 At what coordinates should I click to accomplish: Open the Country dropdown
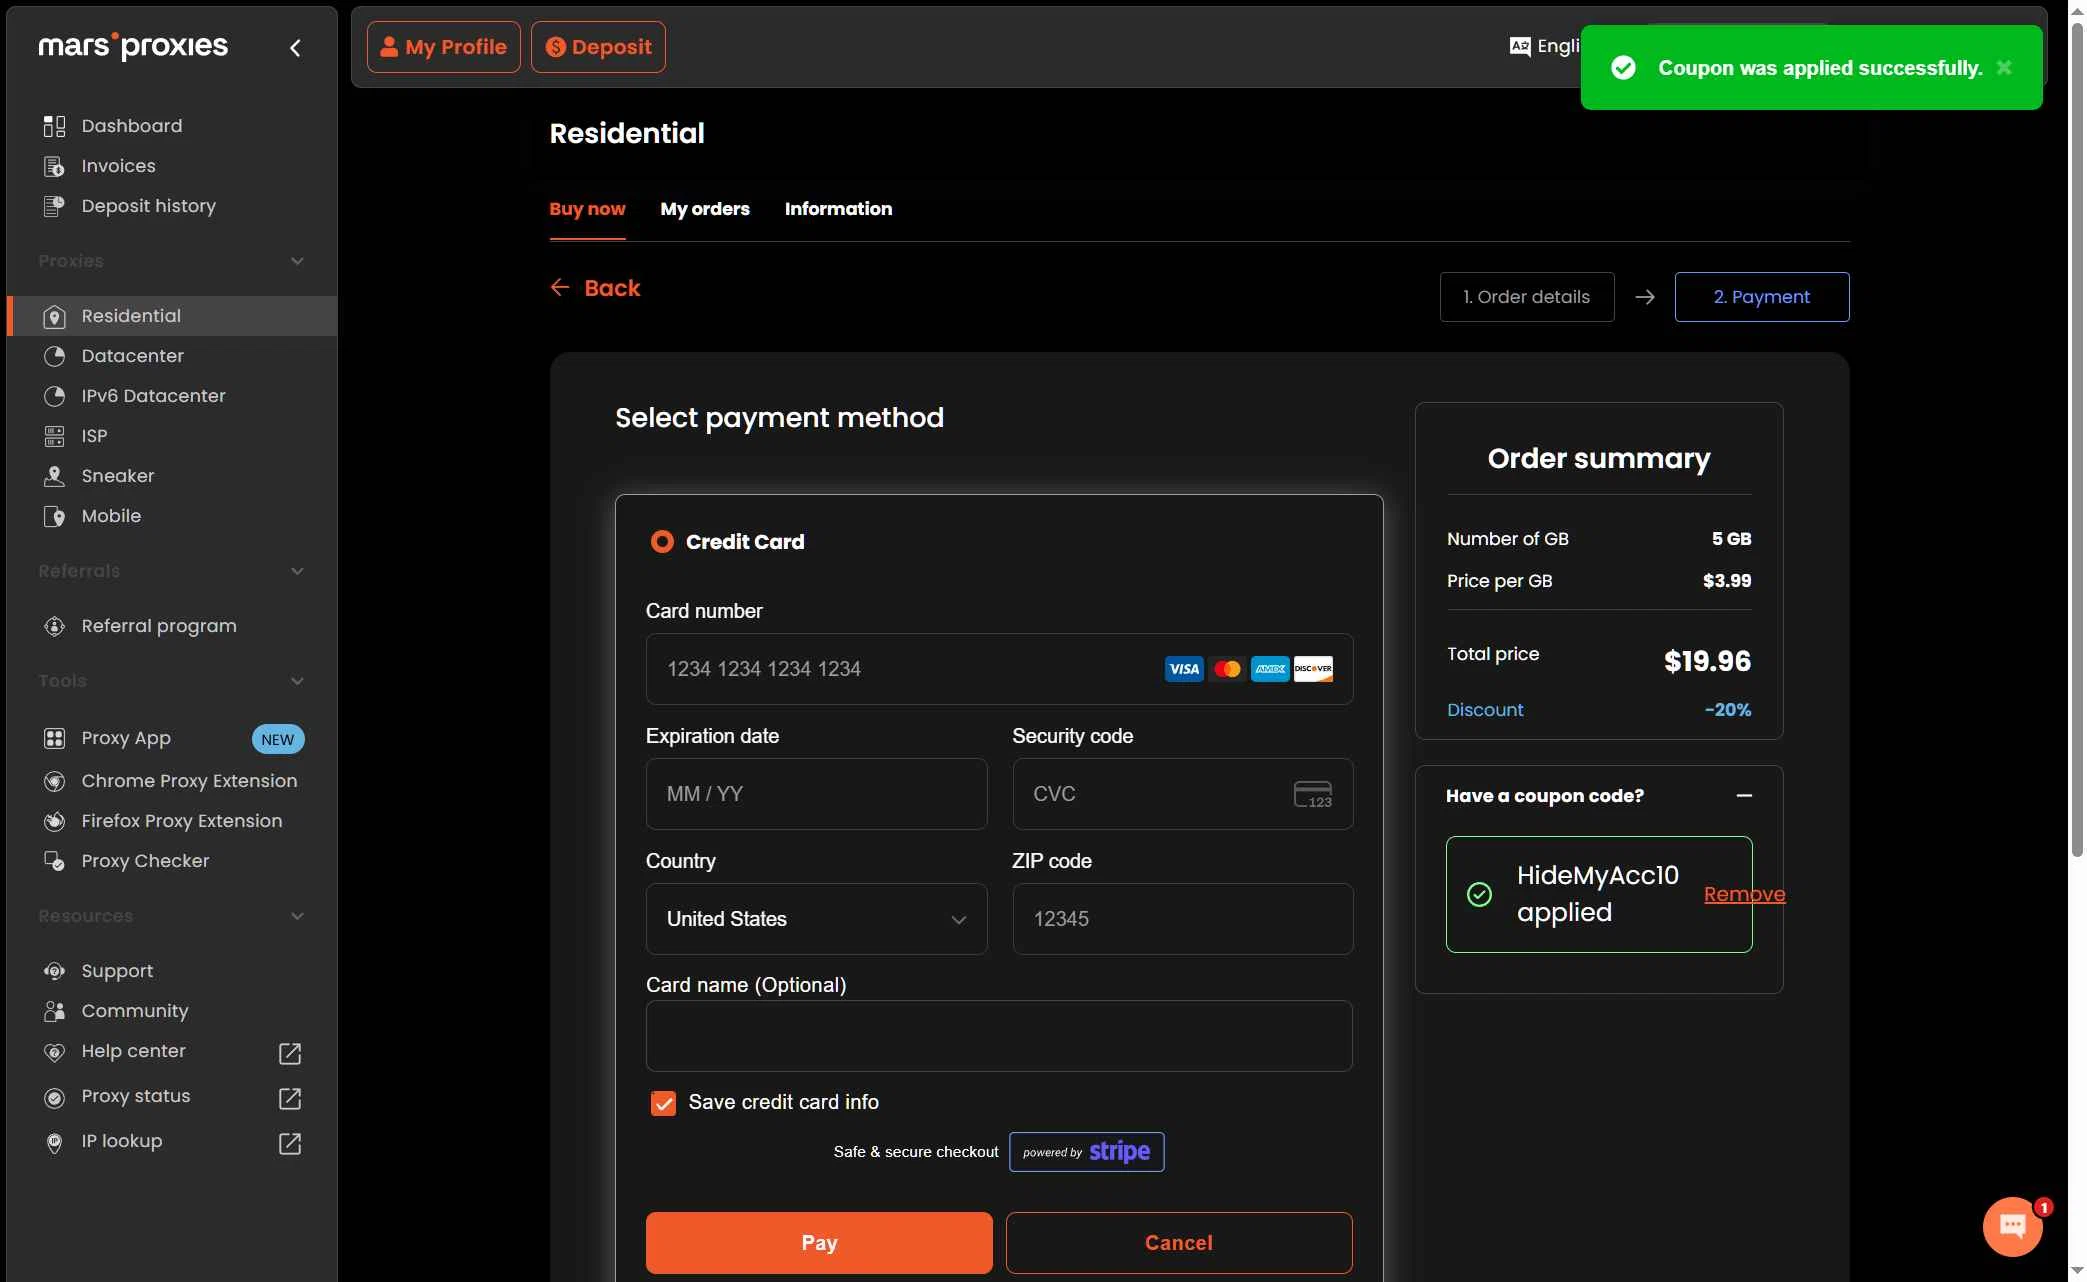[x=816, y=919]
